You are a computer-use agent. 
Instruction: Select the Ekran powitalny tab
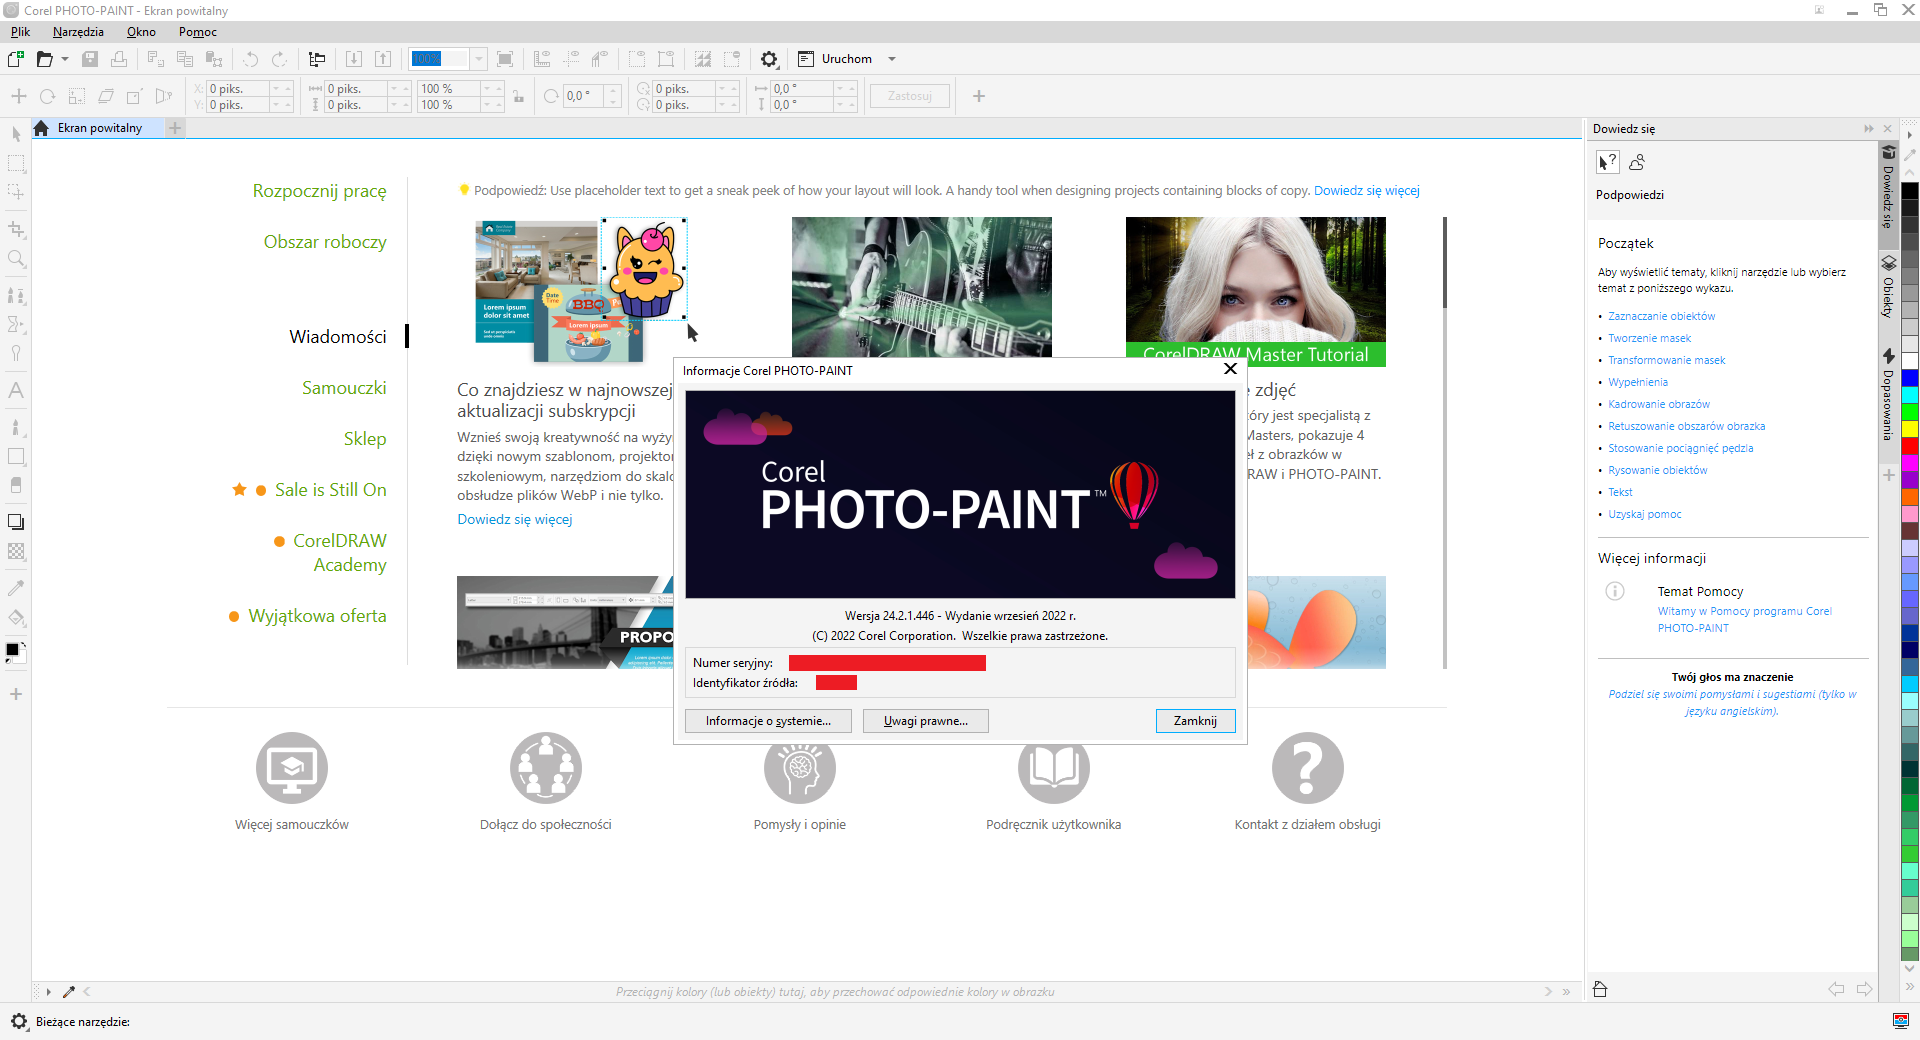click(x=99, y=128)
